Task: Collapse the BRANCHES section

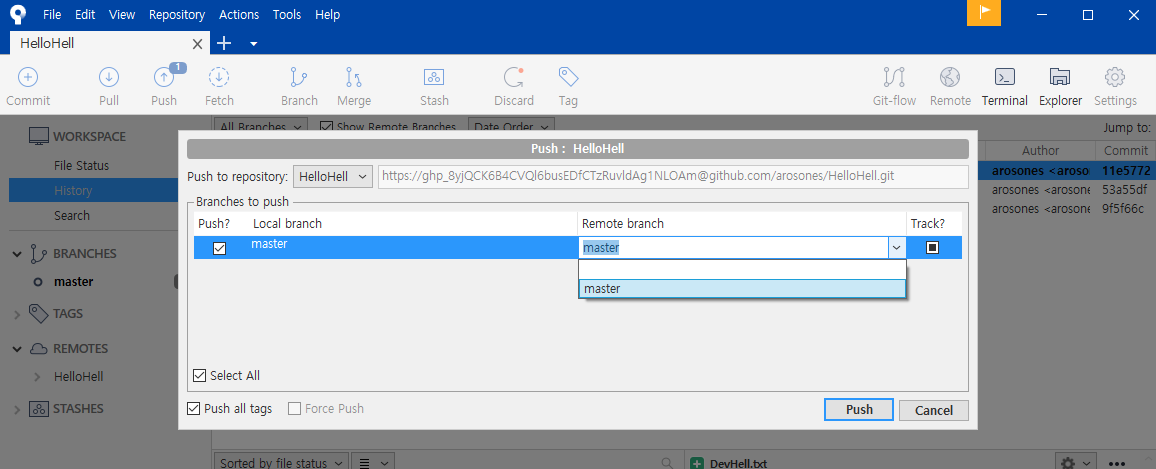Action: coord(17,254)
